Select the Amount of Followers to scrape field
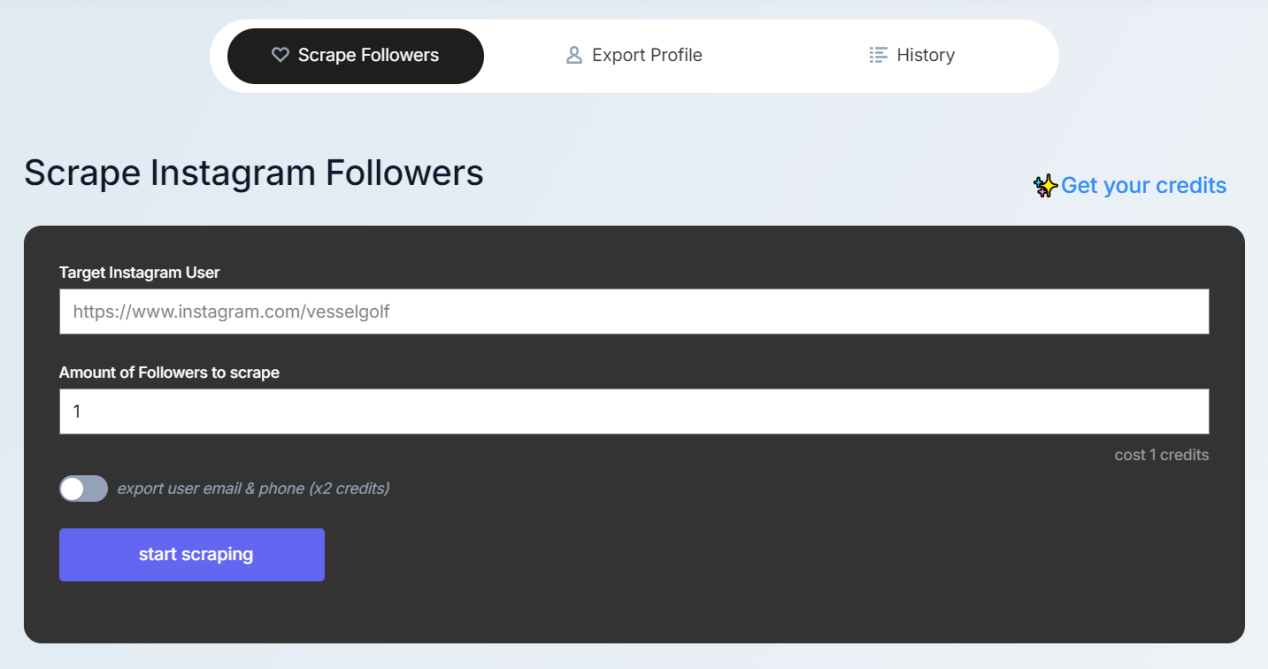The image size is (1268, 669). click(634, 411)
